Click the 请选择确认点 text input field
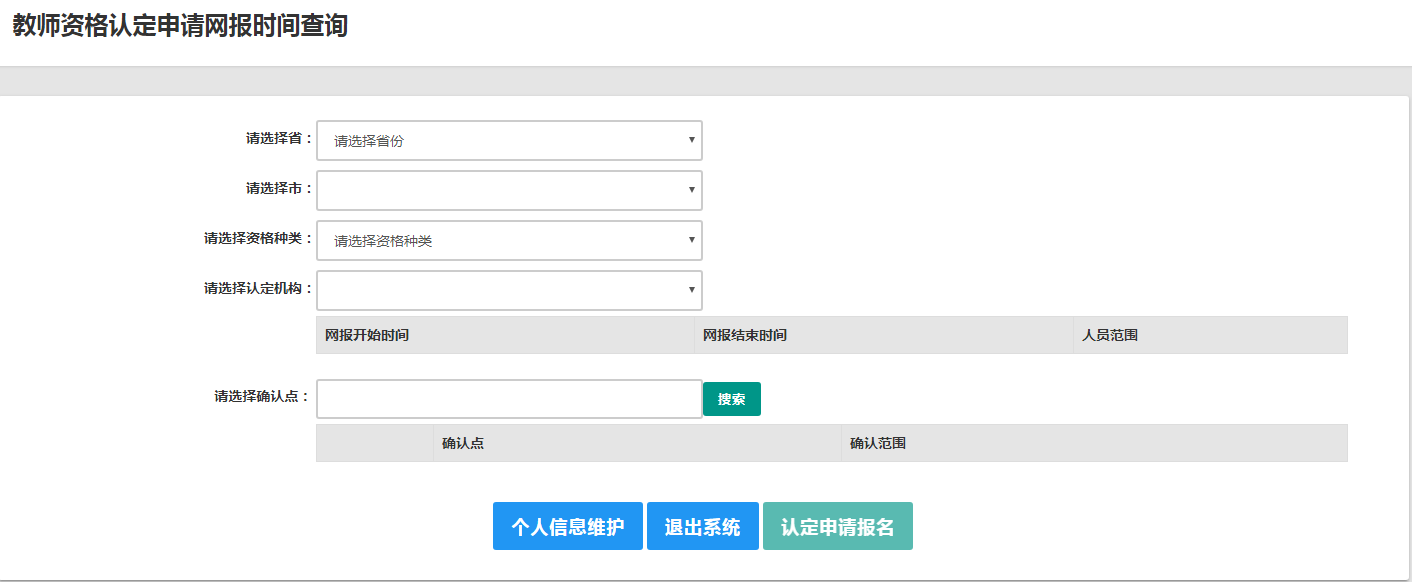 (509, 399)
